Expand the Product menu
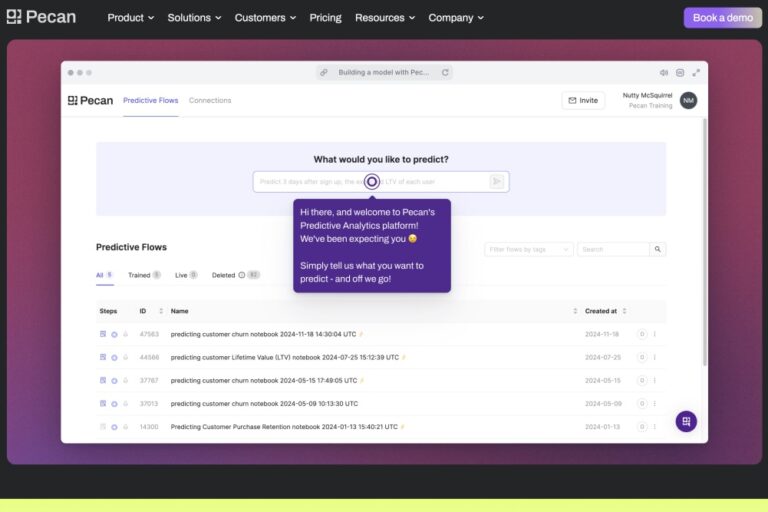 pos(130,18)
